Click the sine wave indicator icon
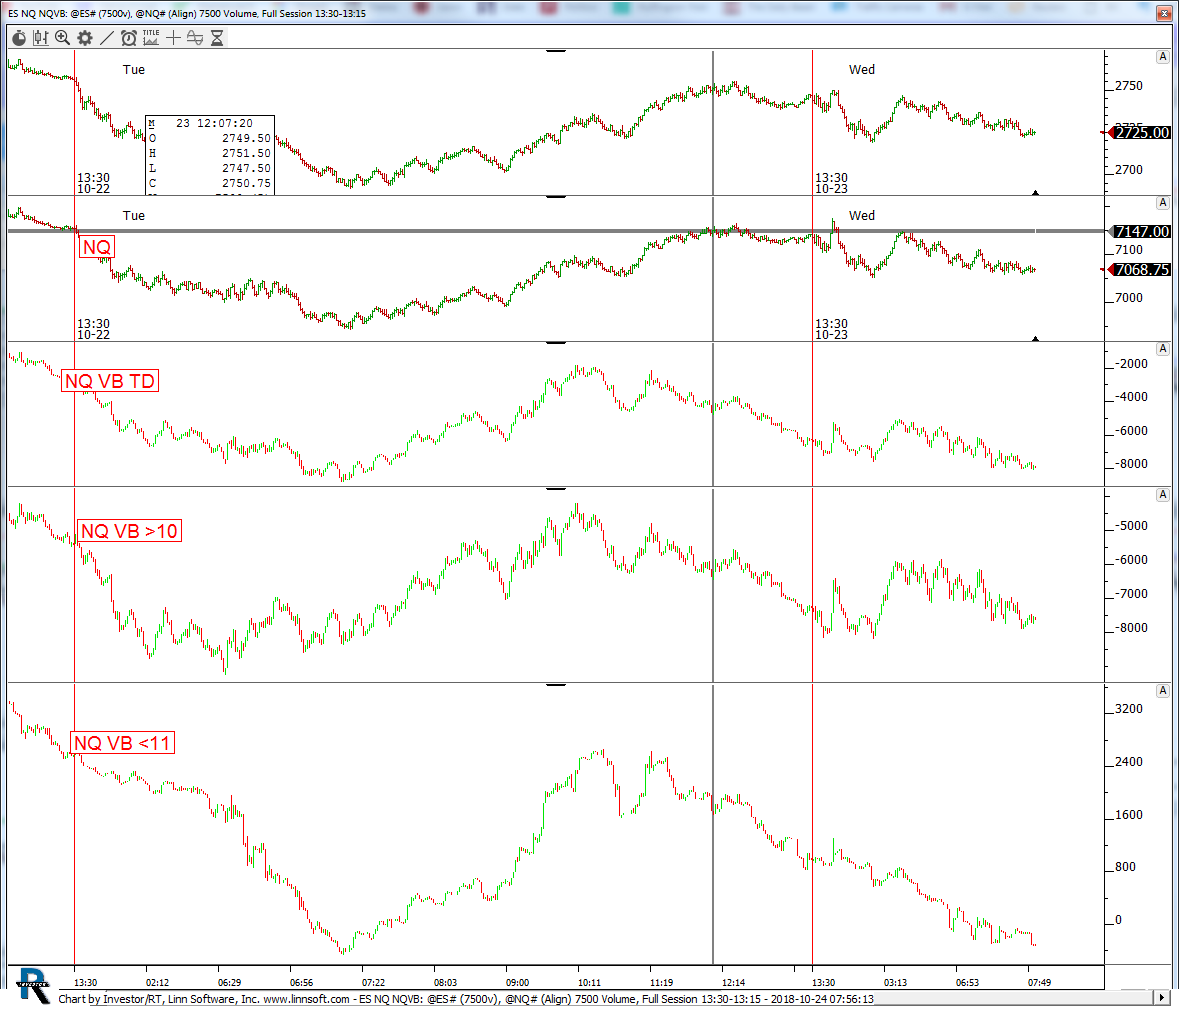This screenshot has width=1179, height=1014. click(195, 38)
